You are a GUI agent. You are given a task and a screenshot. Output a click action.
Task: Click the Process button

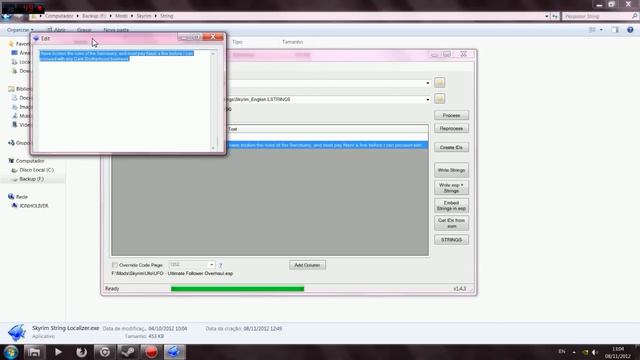pyautogui.click(x=451, y=116)
